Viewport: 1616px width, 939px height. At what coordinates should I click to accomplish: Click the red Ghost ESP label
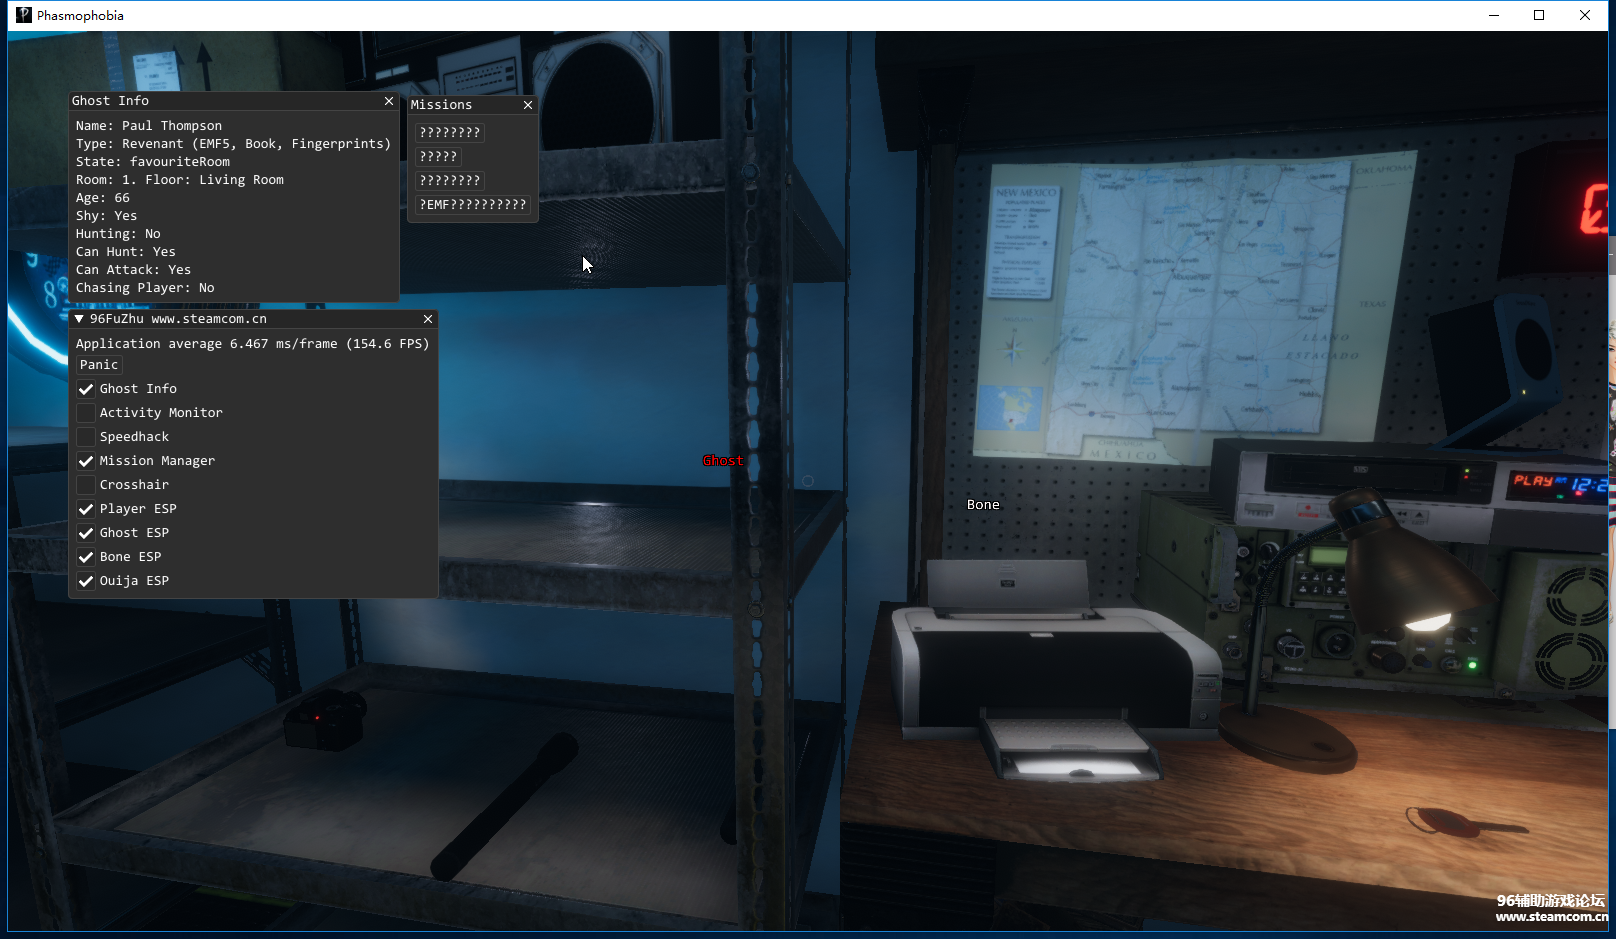coord(723,461)
